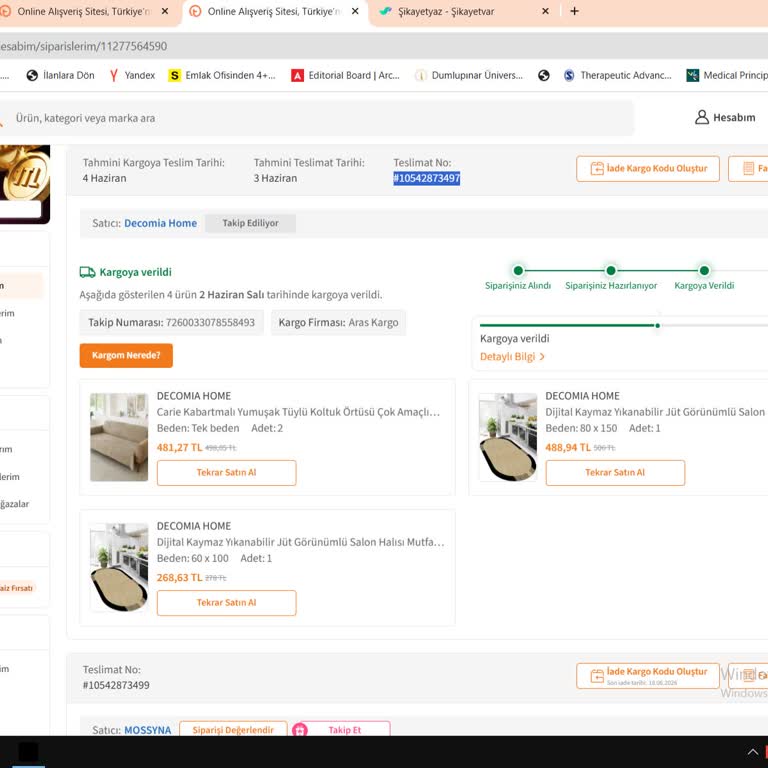The height and width of the screenshot is (768, 768).
Task: Close the first Online Alışveriş Sitesi tab
Action: coord(165,11)
